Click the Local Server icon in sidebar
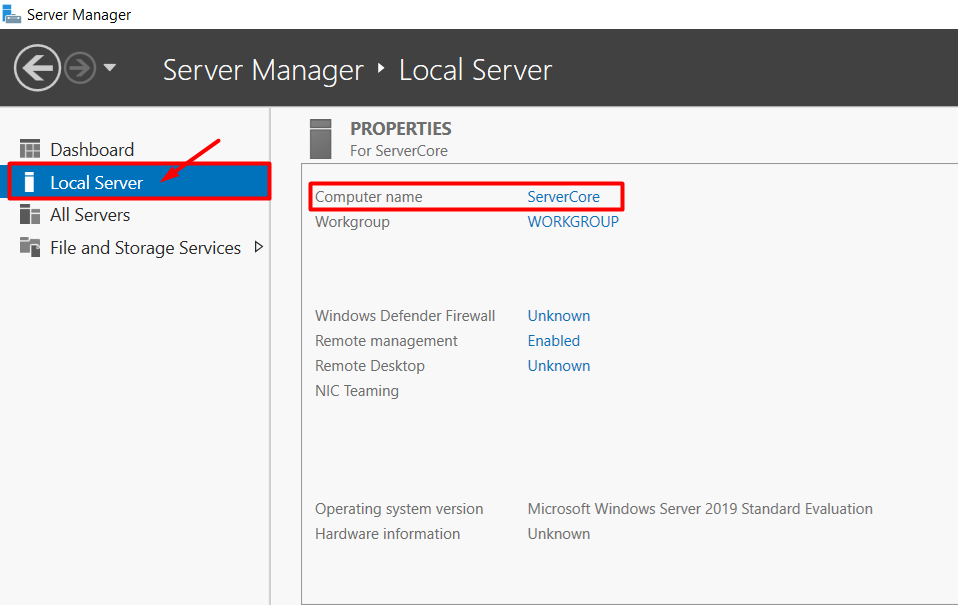The height and width of the screenshot is (605, 958). click(29, 182)
